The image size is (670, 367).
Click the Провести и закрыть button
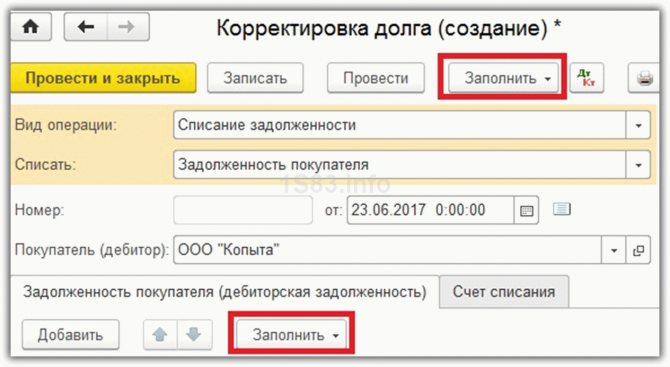(103, 78)
